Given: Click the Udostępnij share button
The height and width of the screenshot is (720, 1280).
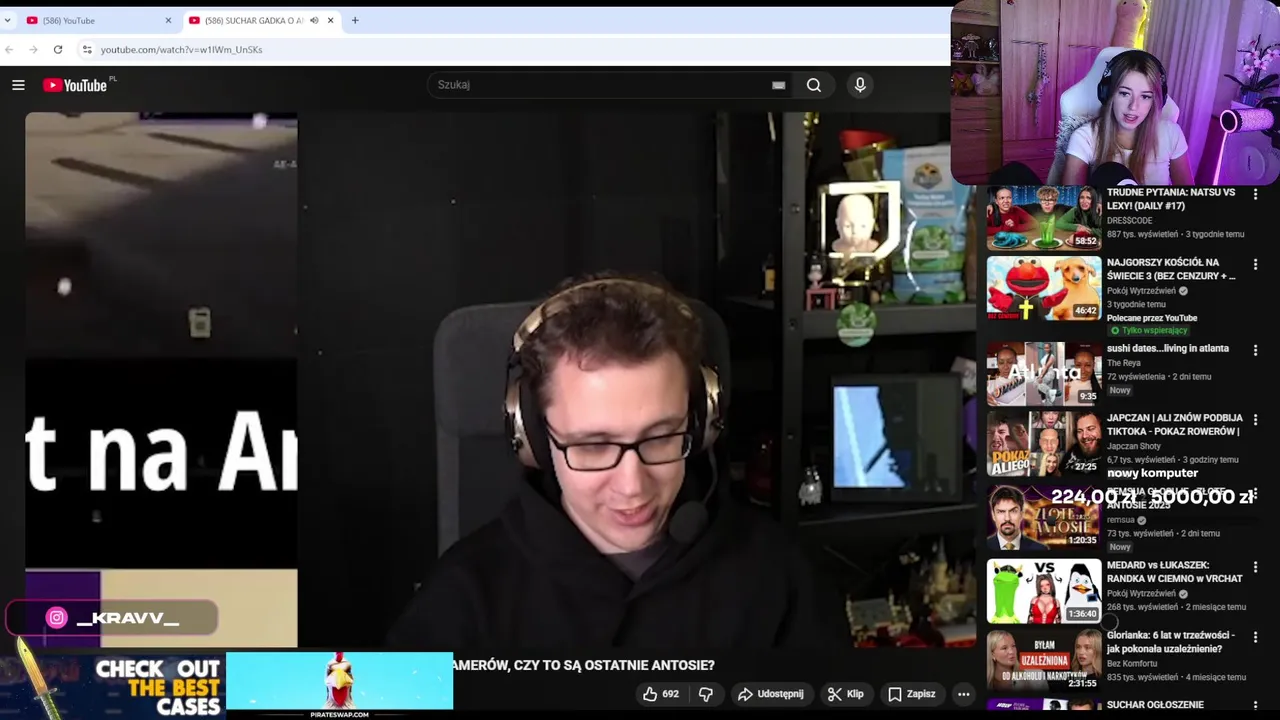Looking at the screenshot, I should pyautogui.click(x=770, y=694).
